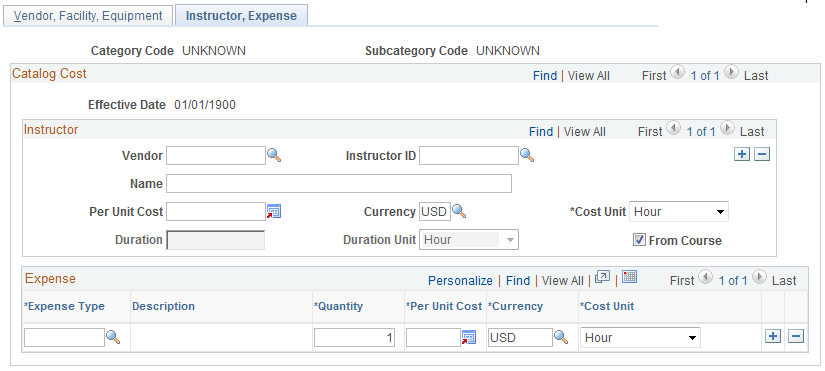Click Last link in Expense navigation

784,280
